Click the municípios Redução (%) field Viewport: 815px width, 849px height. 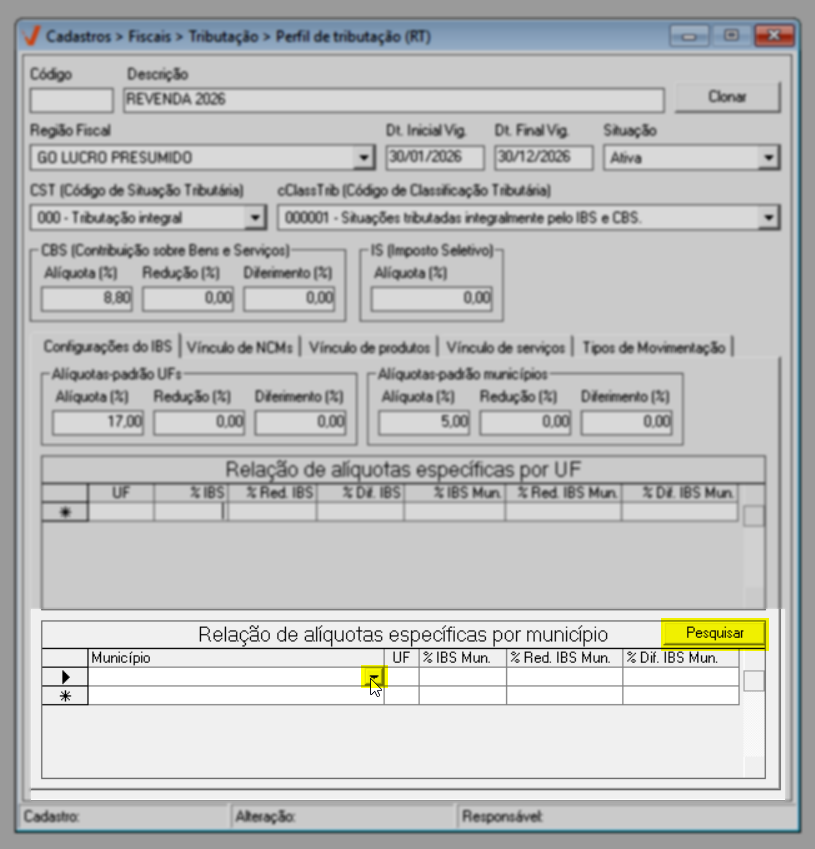tap(525, 422)
